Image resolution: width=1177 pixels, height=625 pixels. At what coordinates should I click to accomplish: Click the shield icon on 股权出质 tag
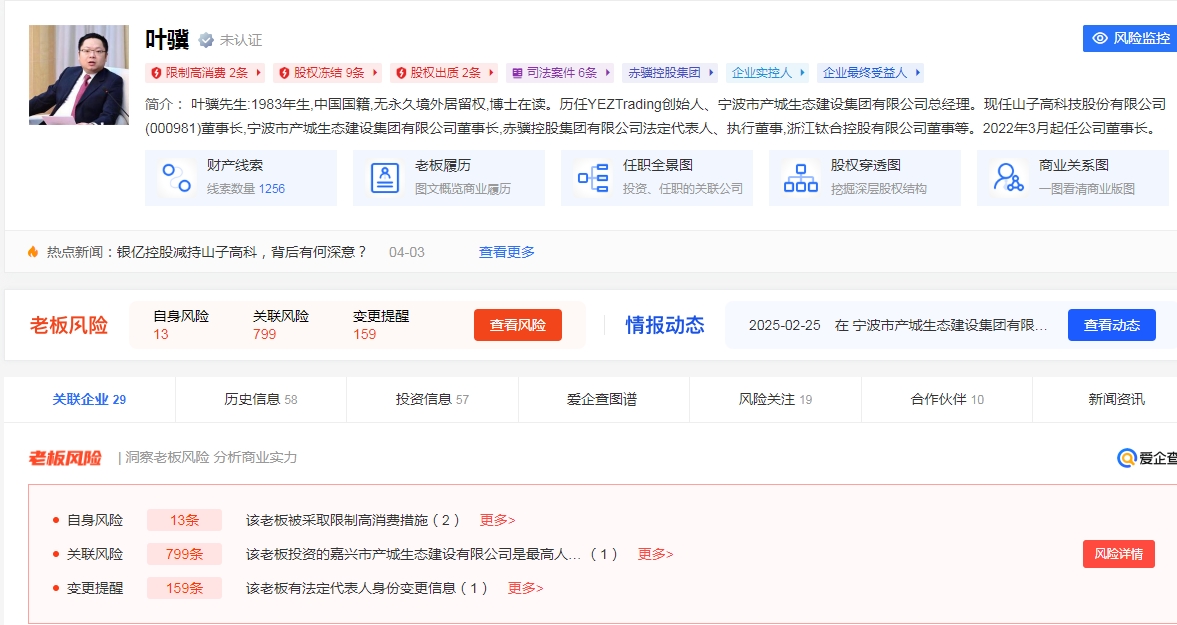(401, 73)
